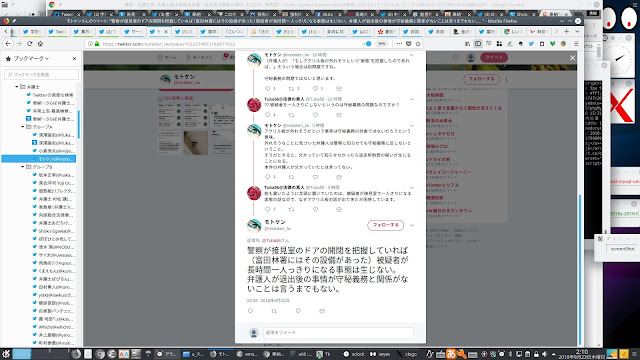Collapse the 弁護士 bookmark folder
The image size is (640, 360).
pos(17,87)
